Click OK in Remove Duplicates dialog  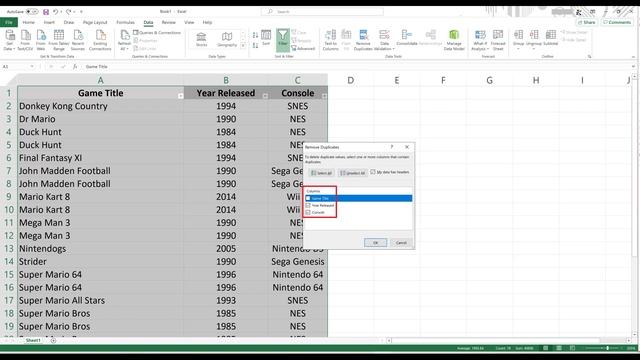[376, 242]
